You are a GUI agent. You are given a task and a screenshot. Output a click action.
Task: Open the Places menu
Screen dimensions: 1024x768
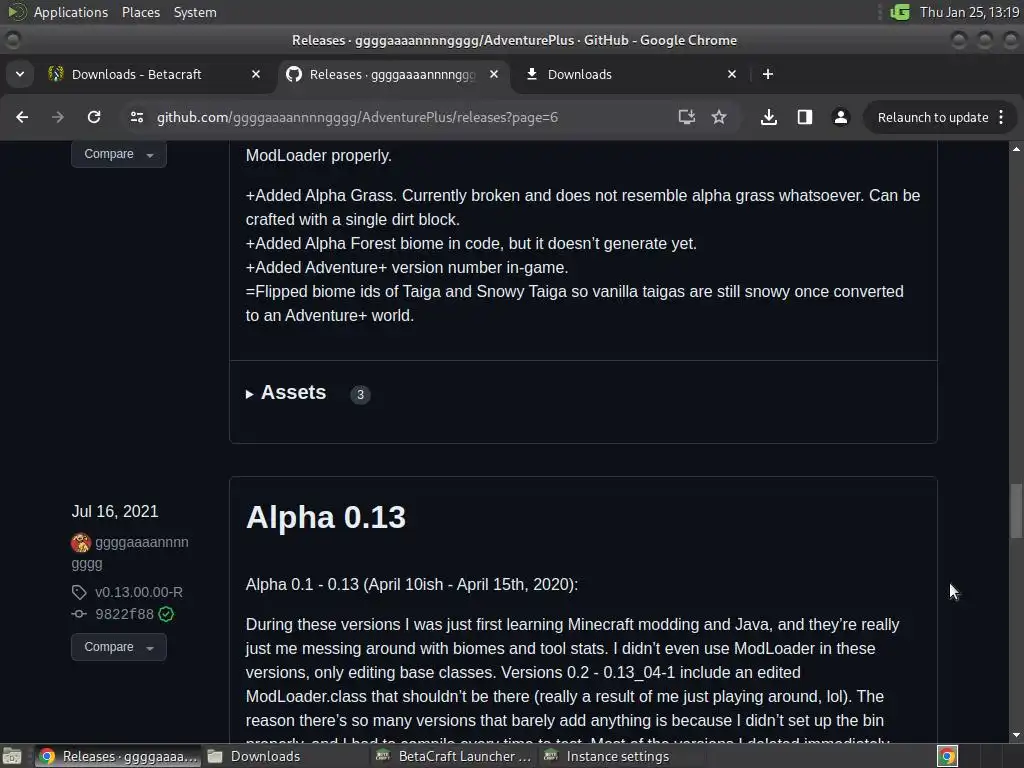[140, 12]
